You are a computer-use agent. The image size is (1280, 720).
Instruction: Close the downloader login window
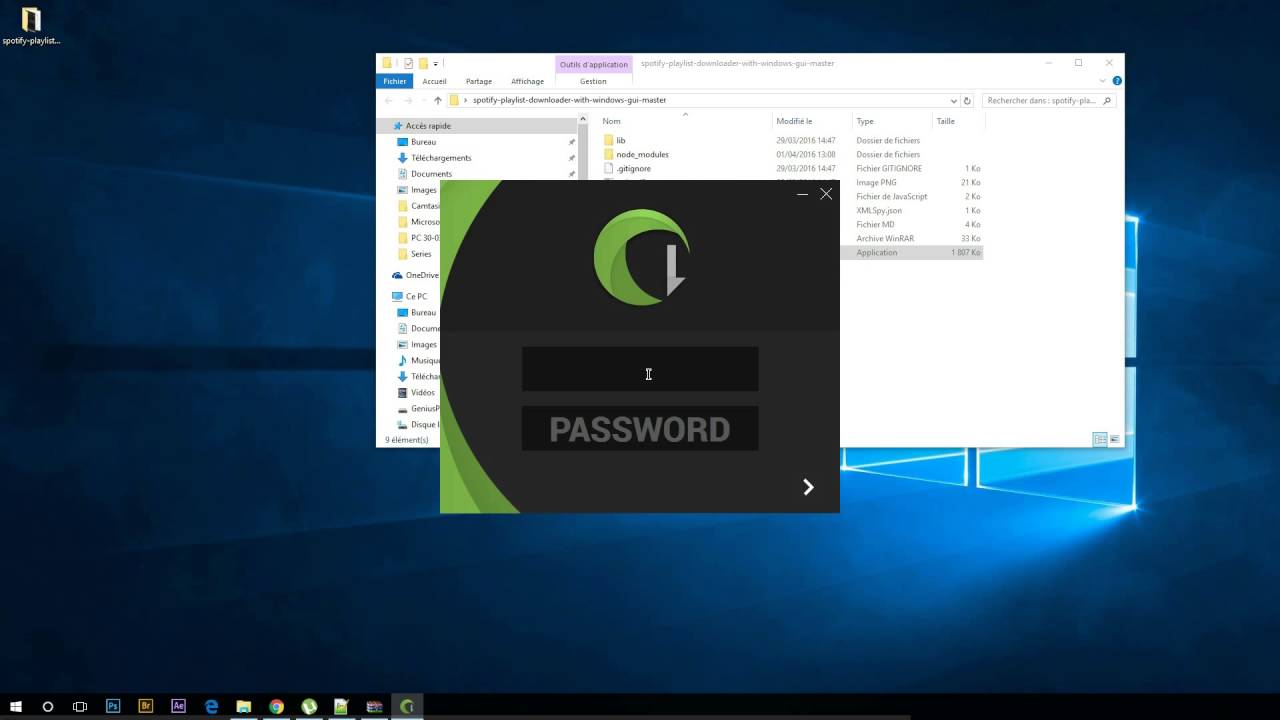(826, 194)
